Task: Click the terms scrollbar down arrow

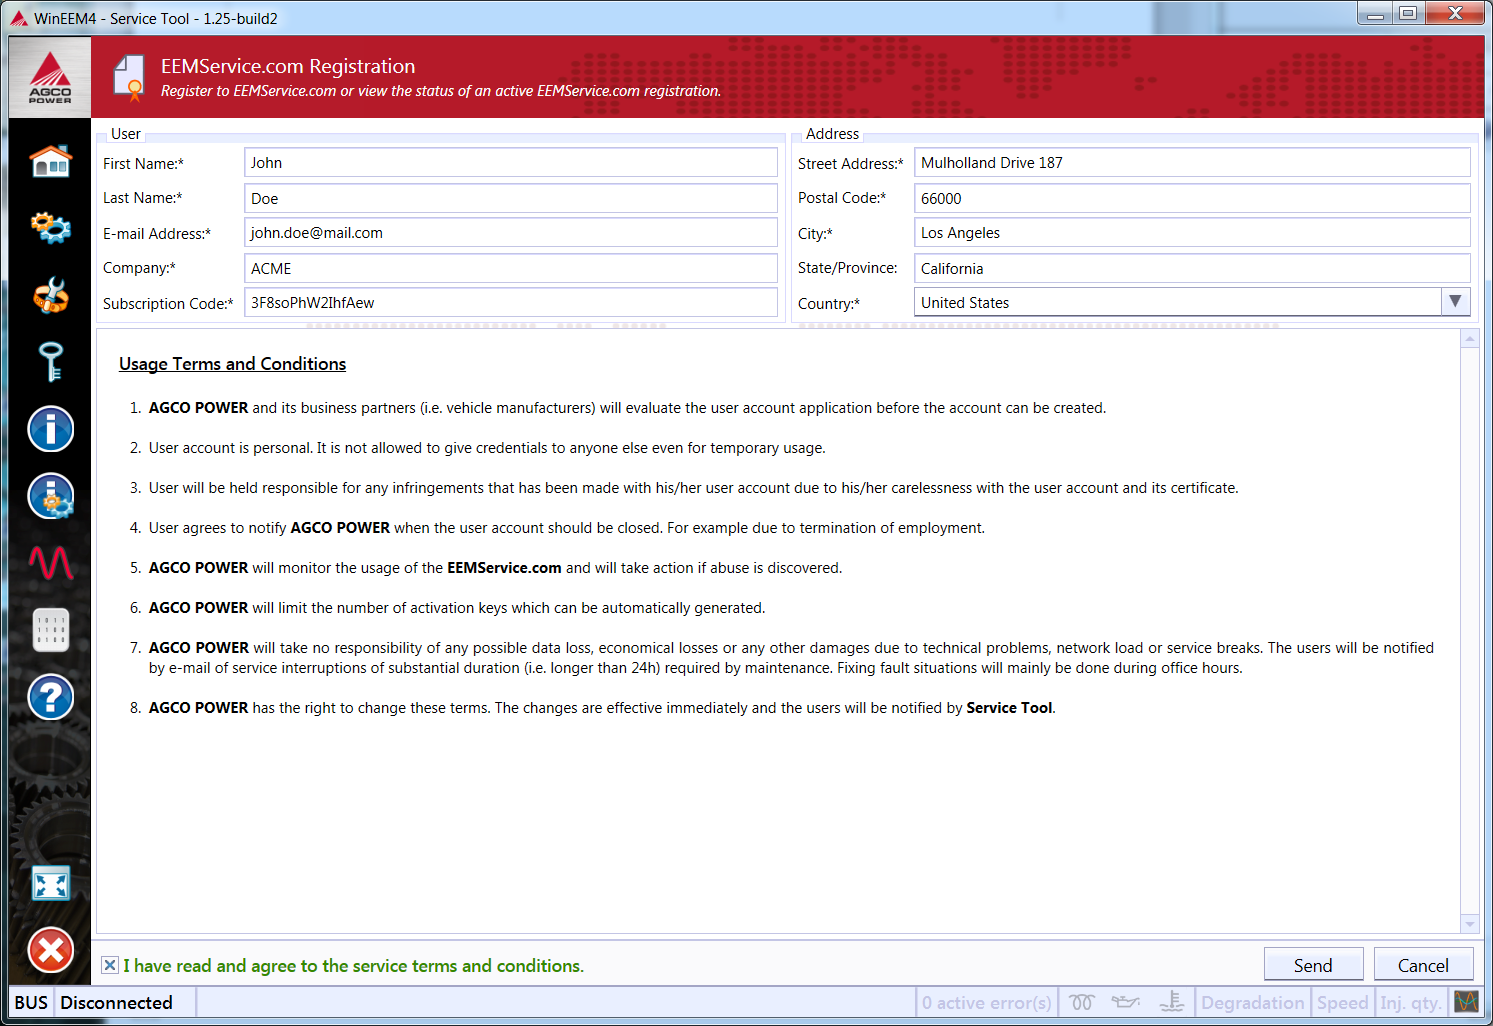Action: pos(1469,924)
